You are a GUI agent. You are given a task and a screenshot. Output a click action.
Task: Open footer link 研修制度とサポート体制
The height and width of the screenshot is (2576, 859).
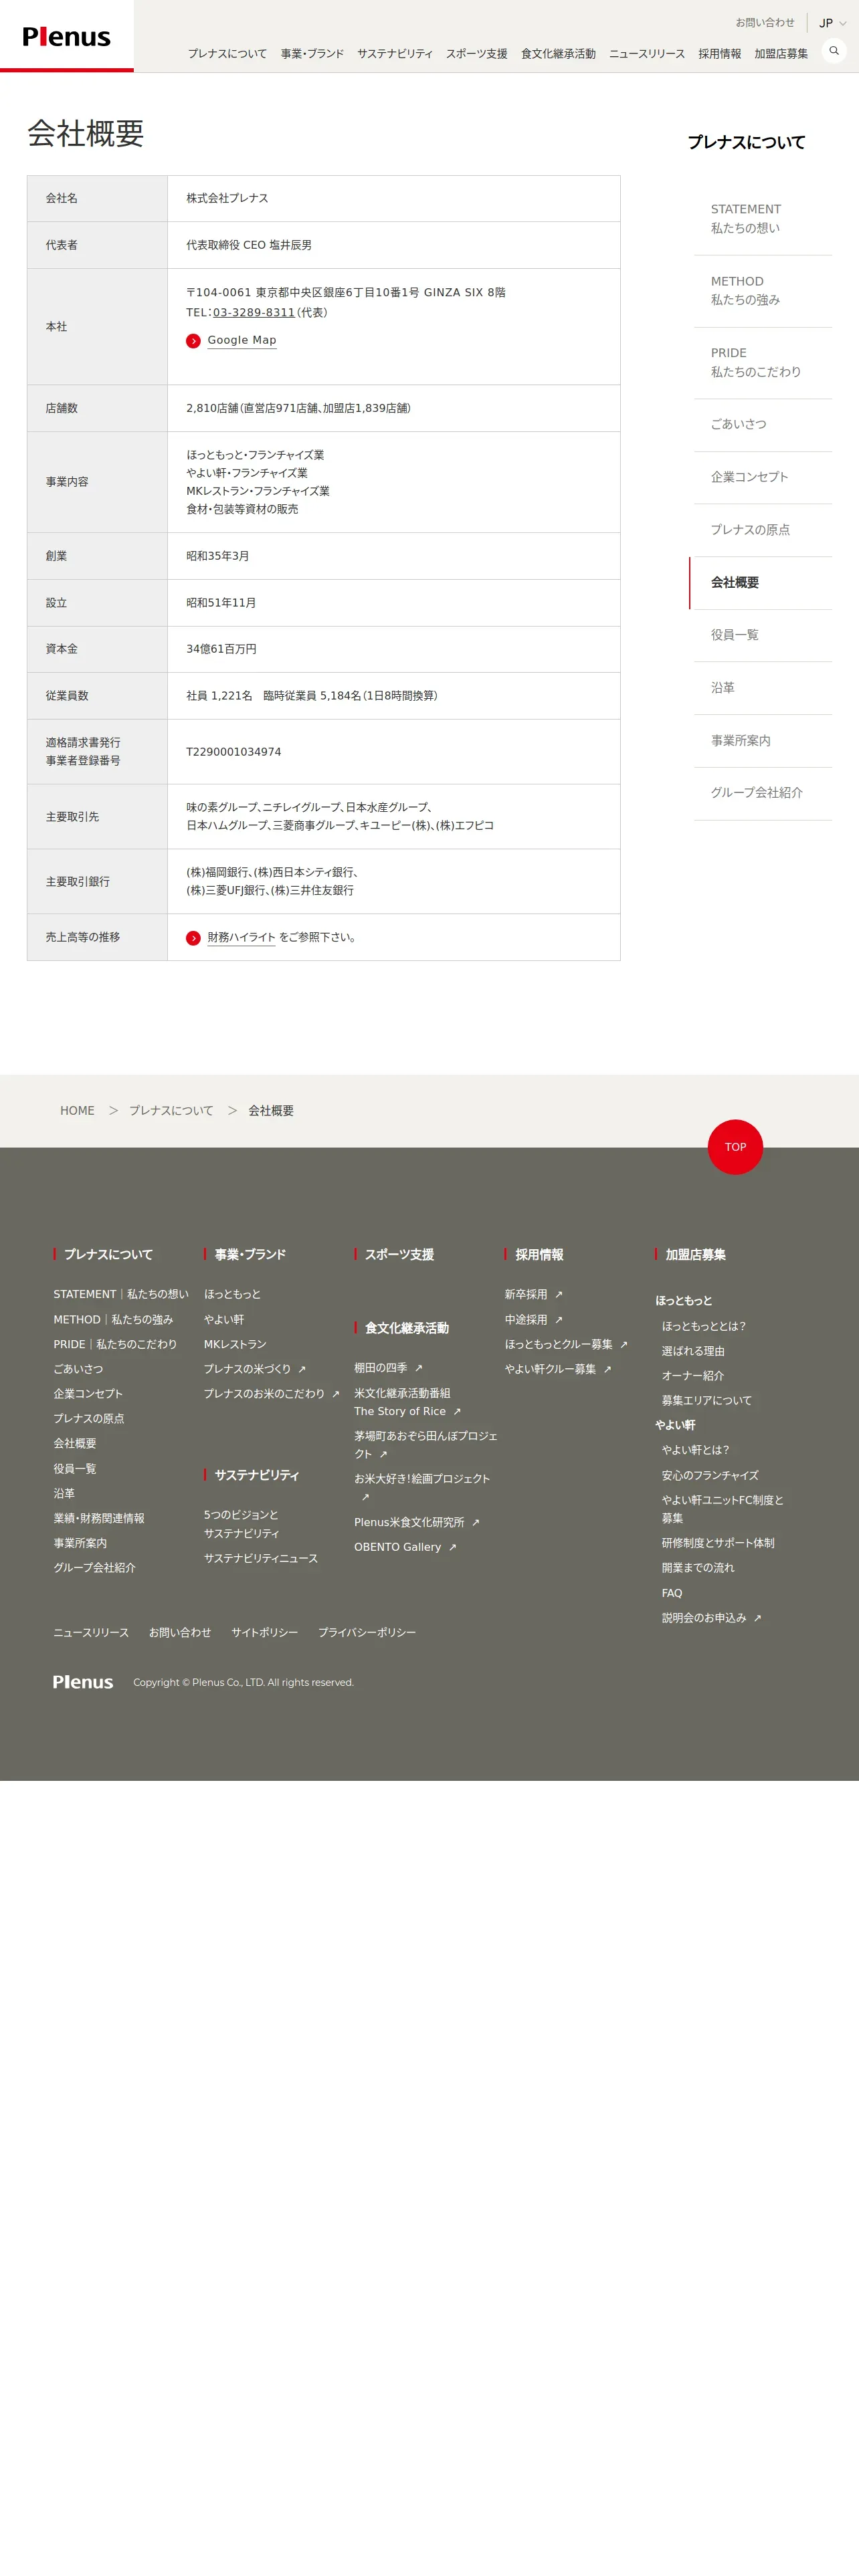tap(718, 1544)
